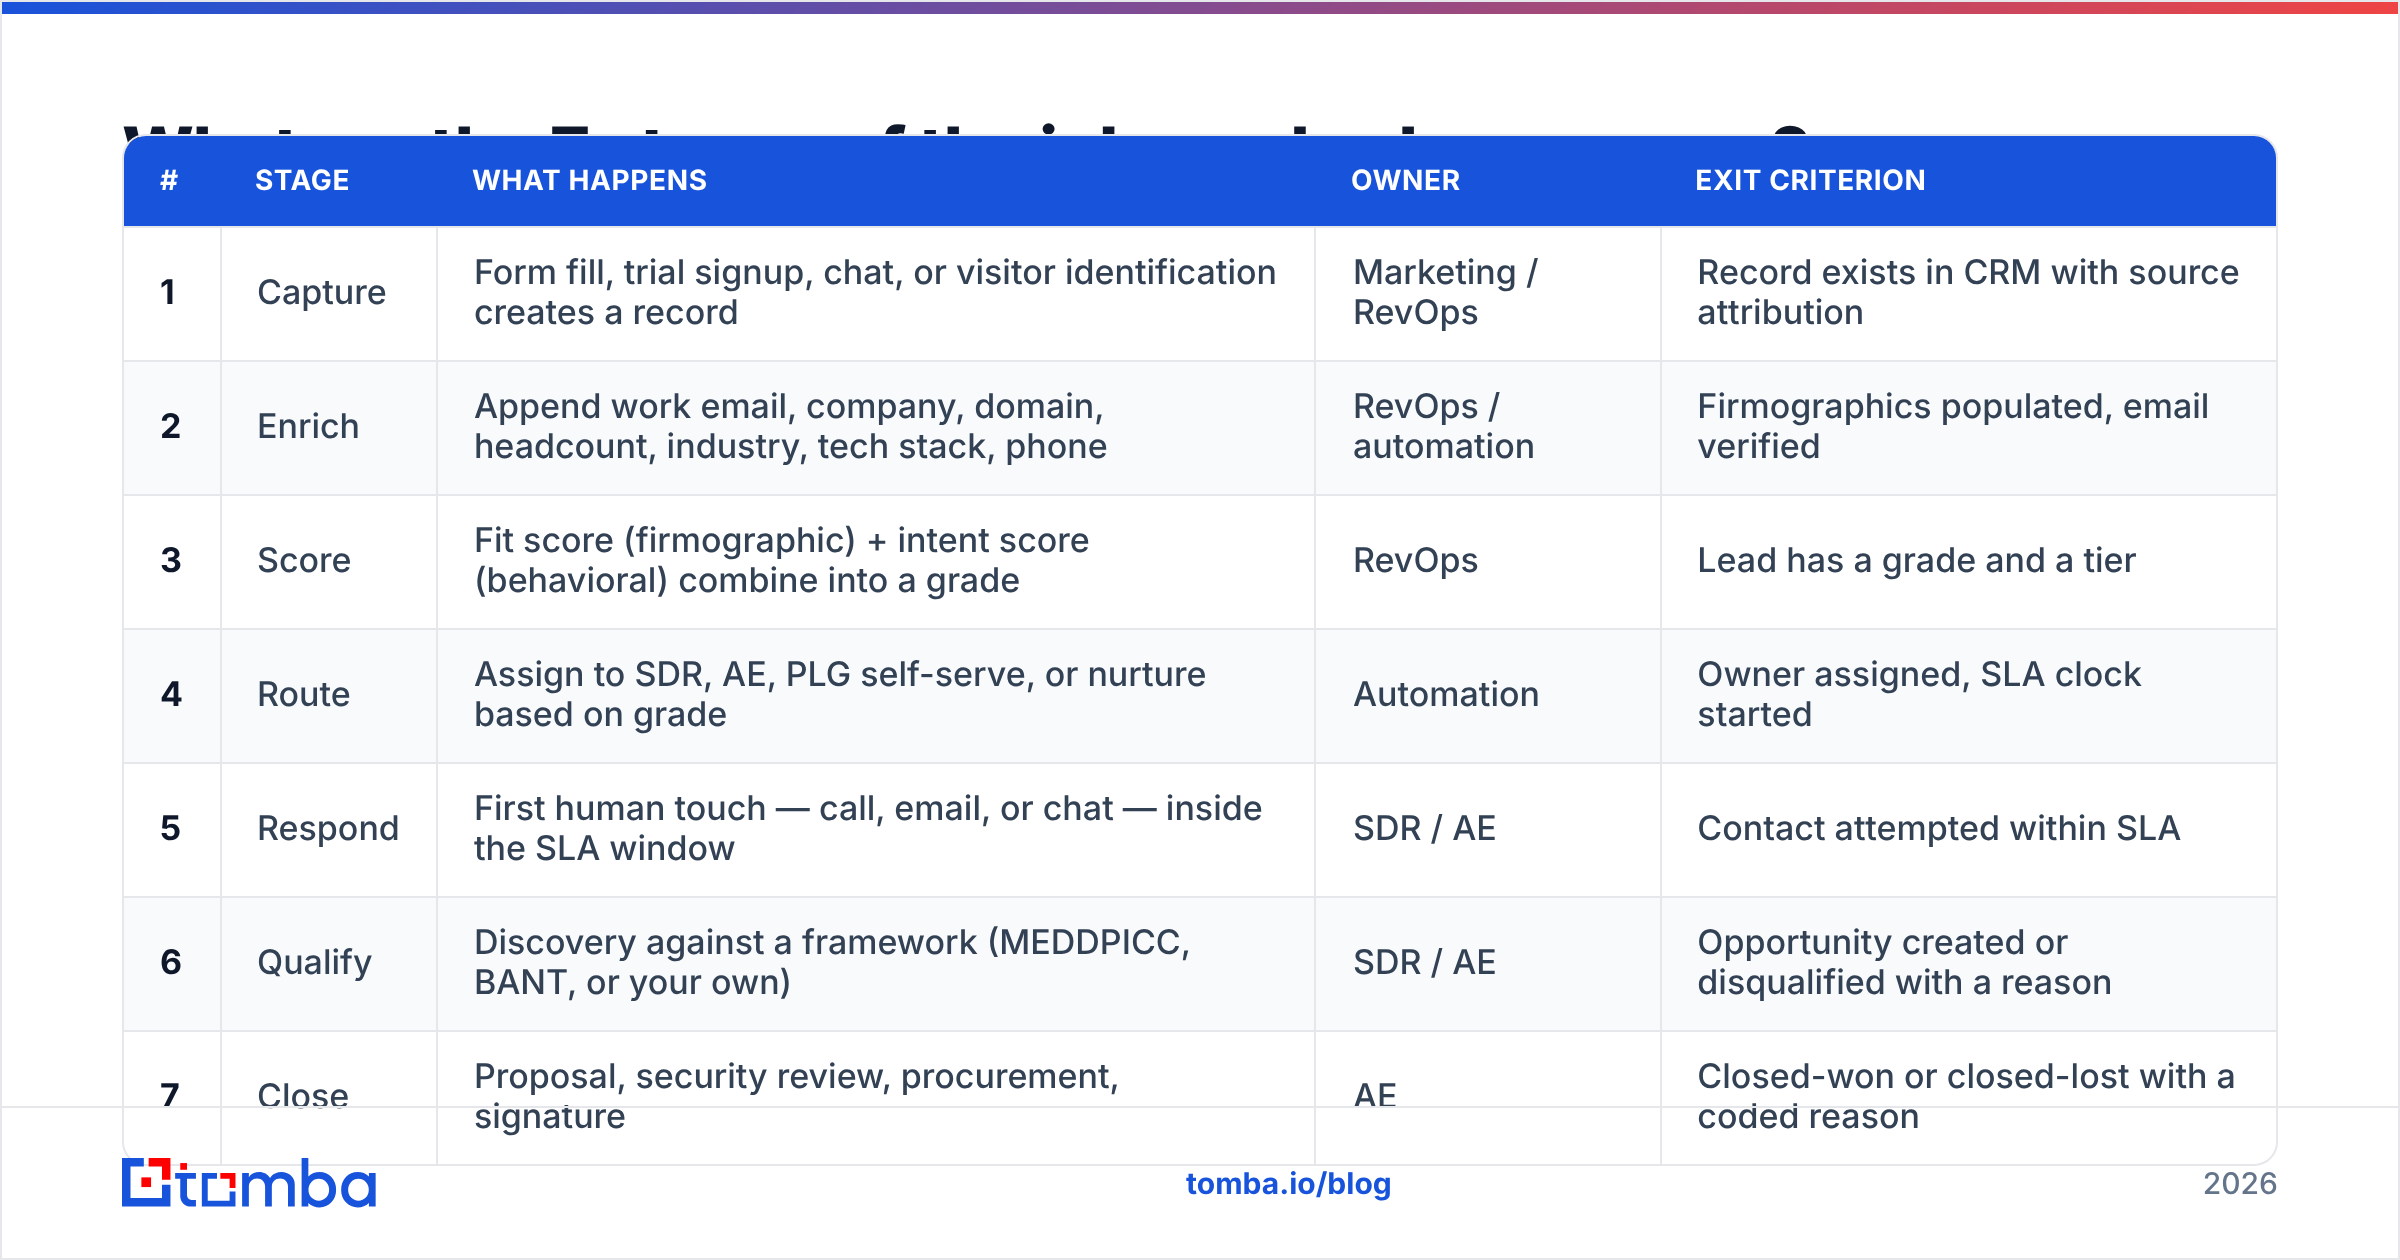Viewport: 2400px width, 1260px height.
Task: Click 'RevOps / automation' owner cell
Action: pos(1488,427)
